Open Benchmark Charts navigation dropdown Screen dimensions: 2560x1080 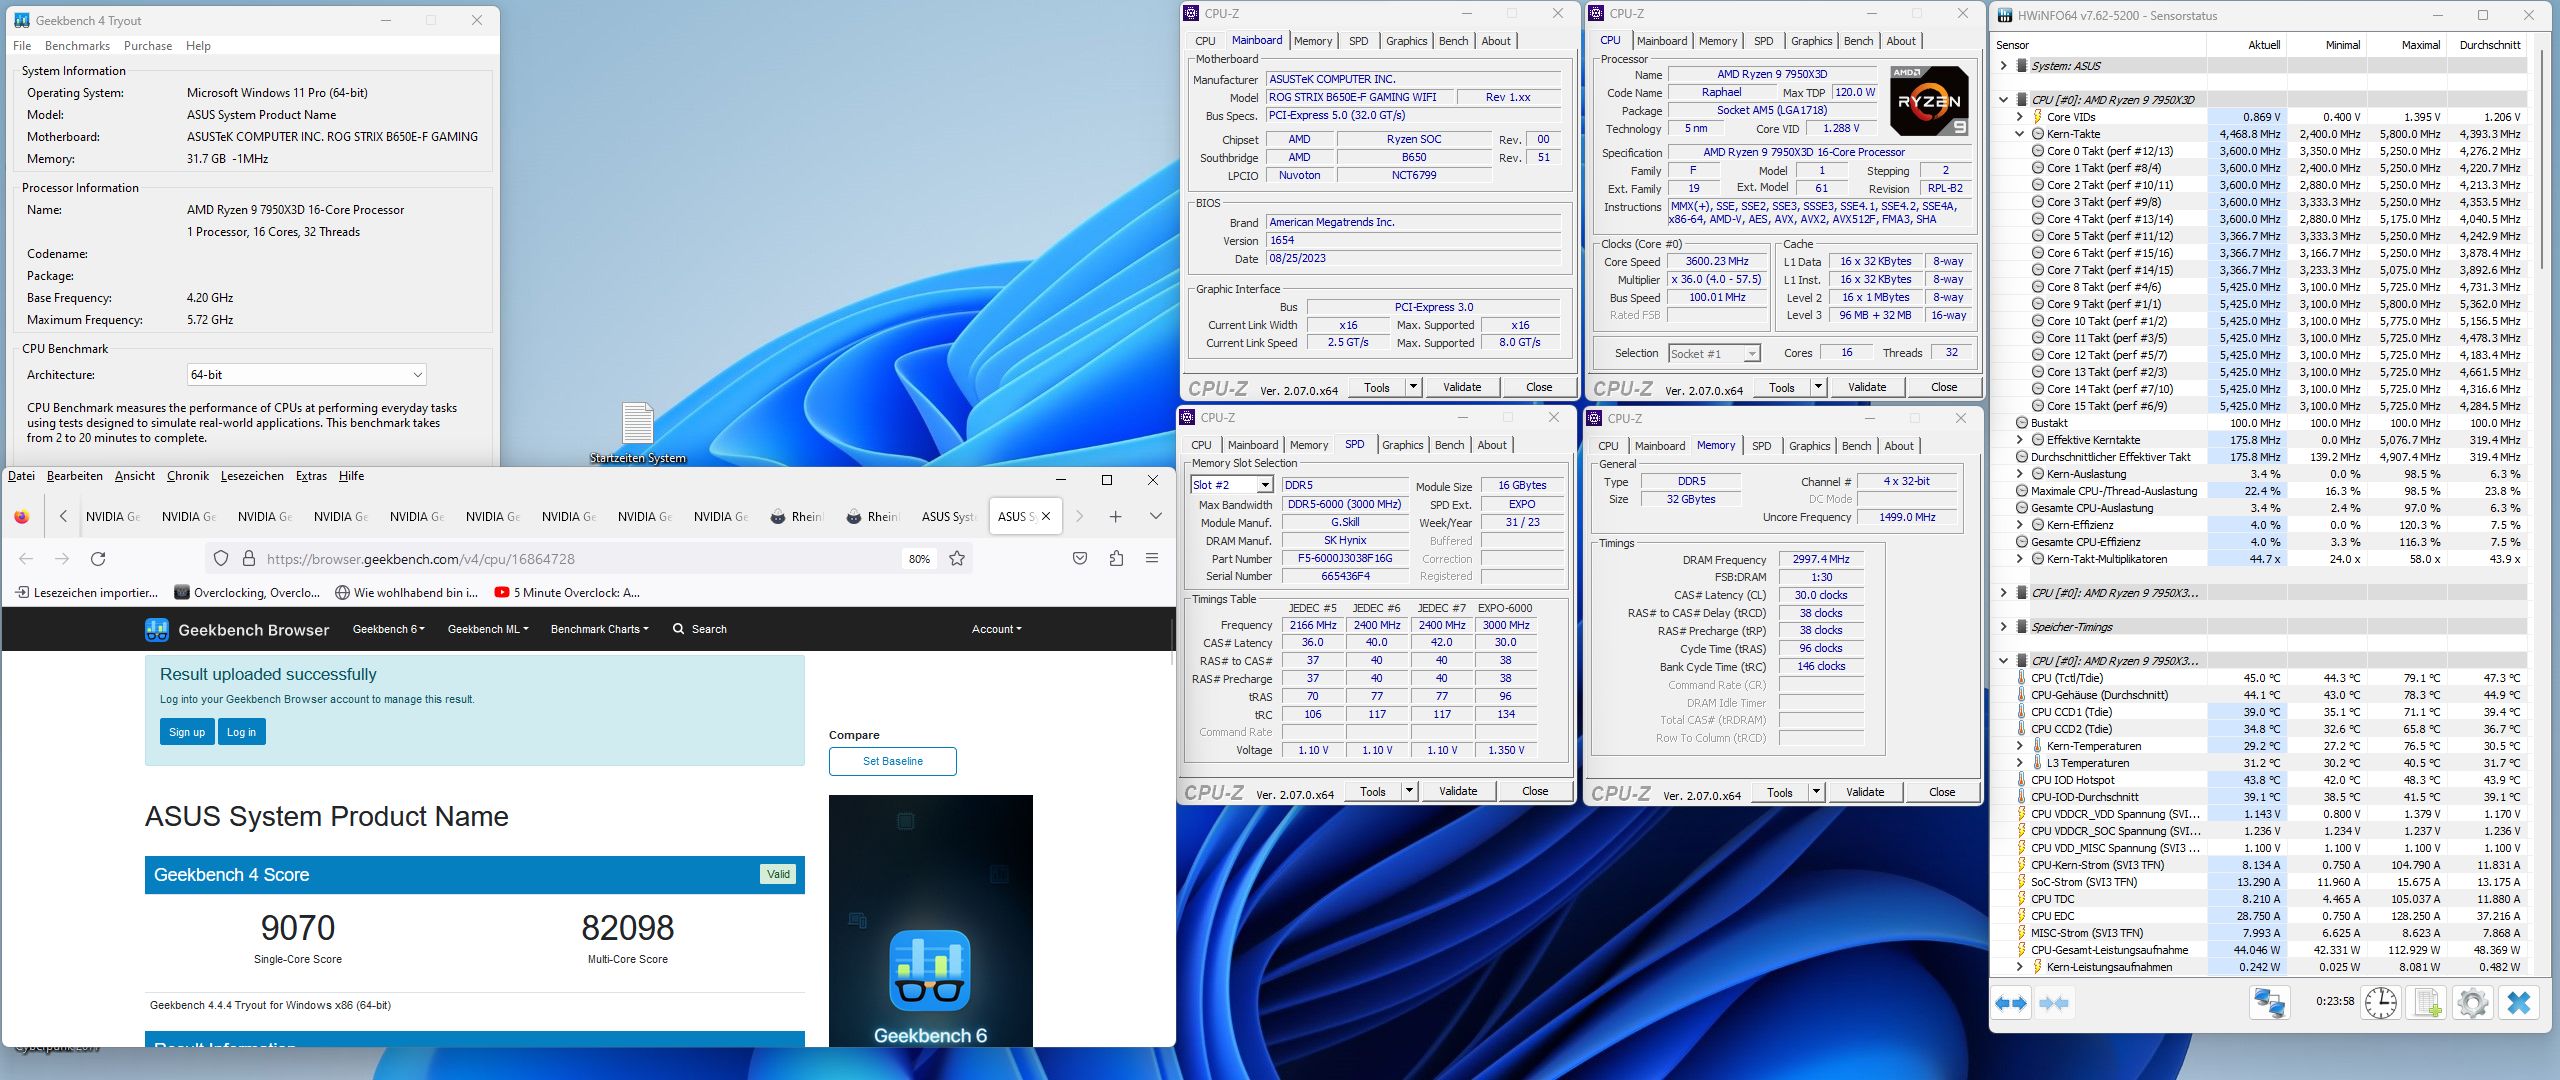[600, 629]
